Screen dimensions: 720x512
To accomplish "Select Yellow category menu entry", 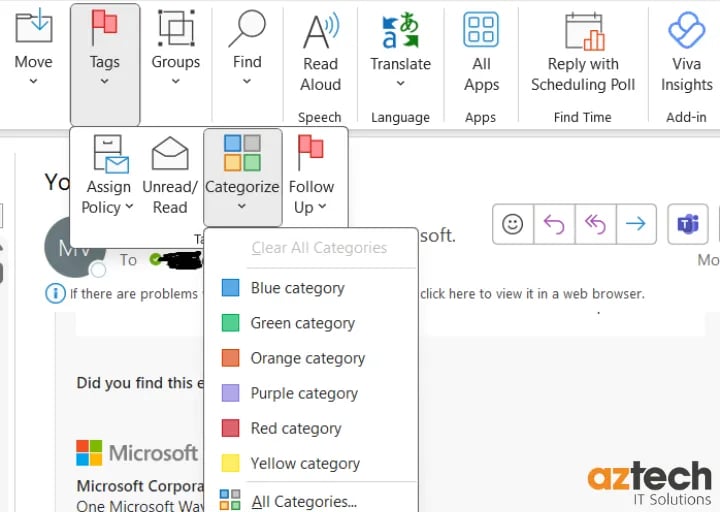I will [x=311, y=463].
